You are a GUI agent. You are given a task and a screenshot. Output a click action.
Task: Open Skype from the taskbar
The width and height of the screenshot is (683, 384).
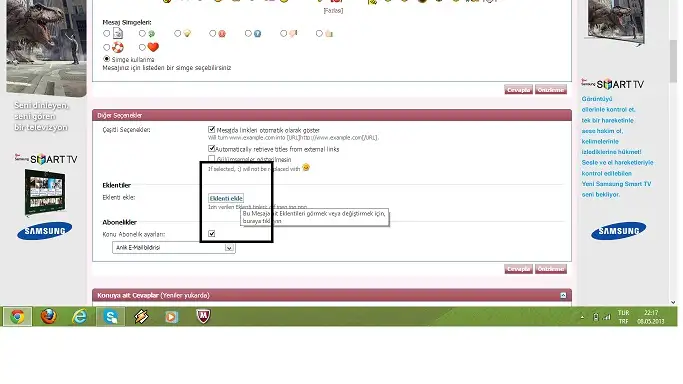click(x=111, y=317)
